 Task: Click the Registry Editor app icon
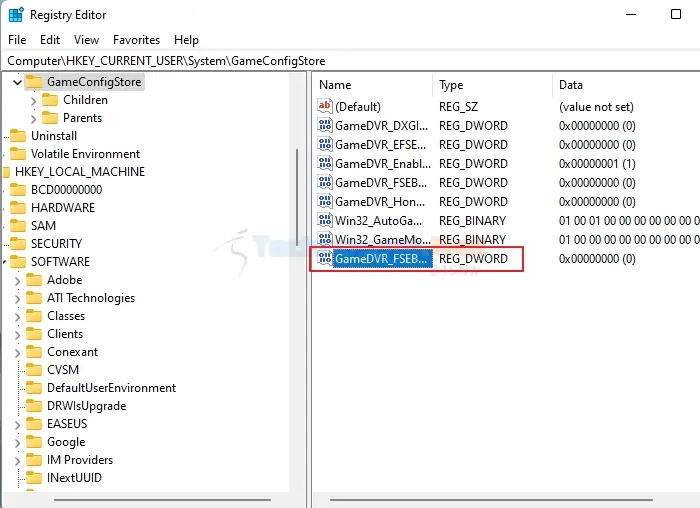[16, 15]
